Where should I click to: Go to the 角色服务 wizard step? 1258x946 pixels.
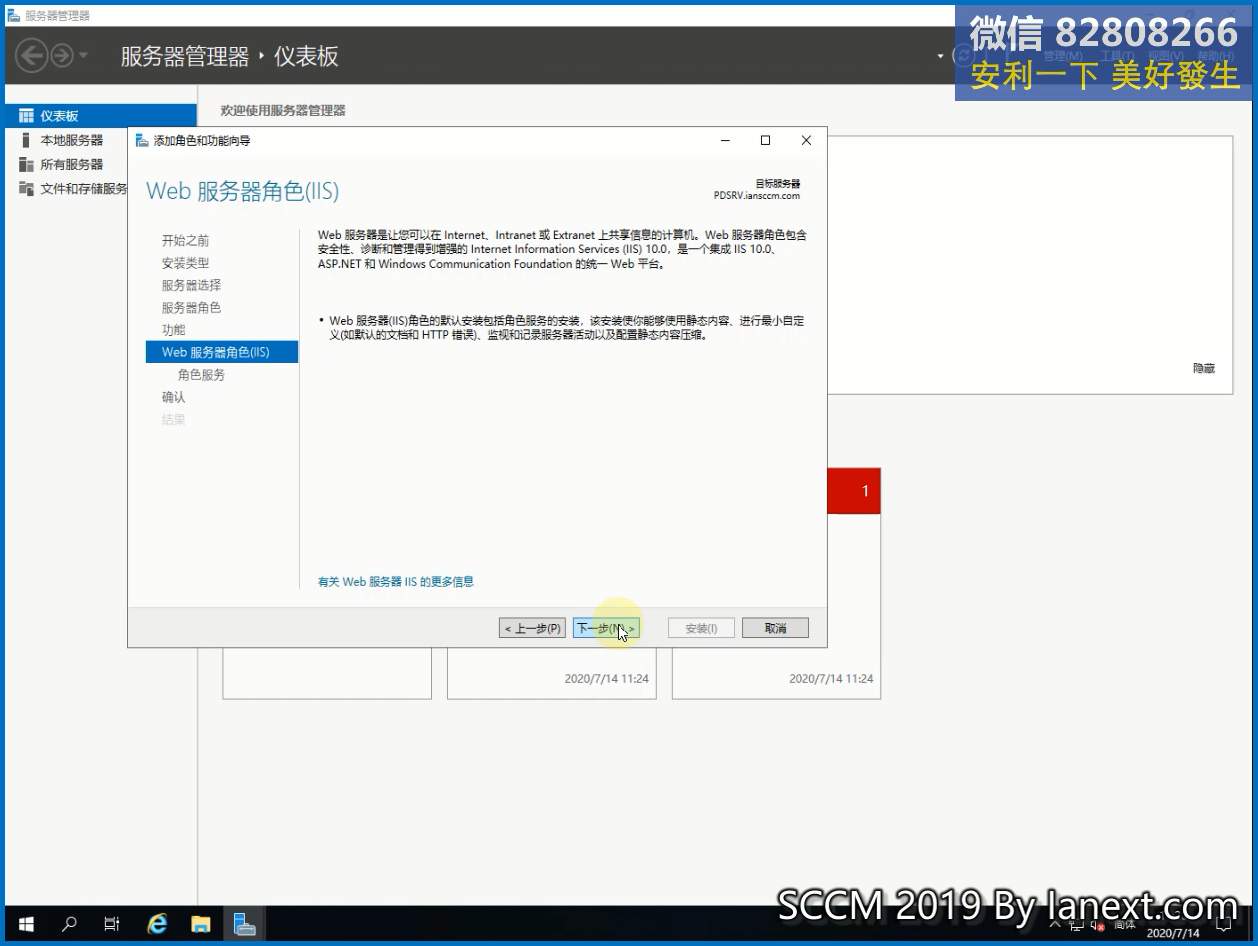[x=202, y=375]
